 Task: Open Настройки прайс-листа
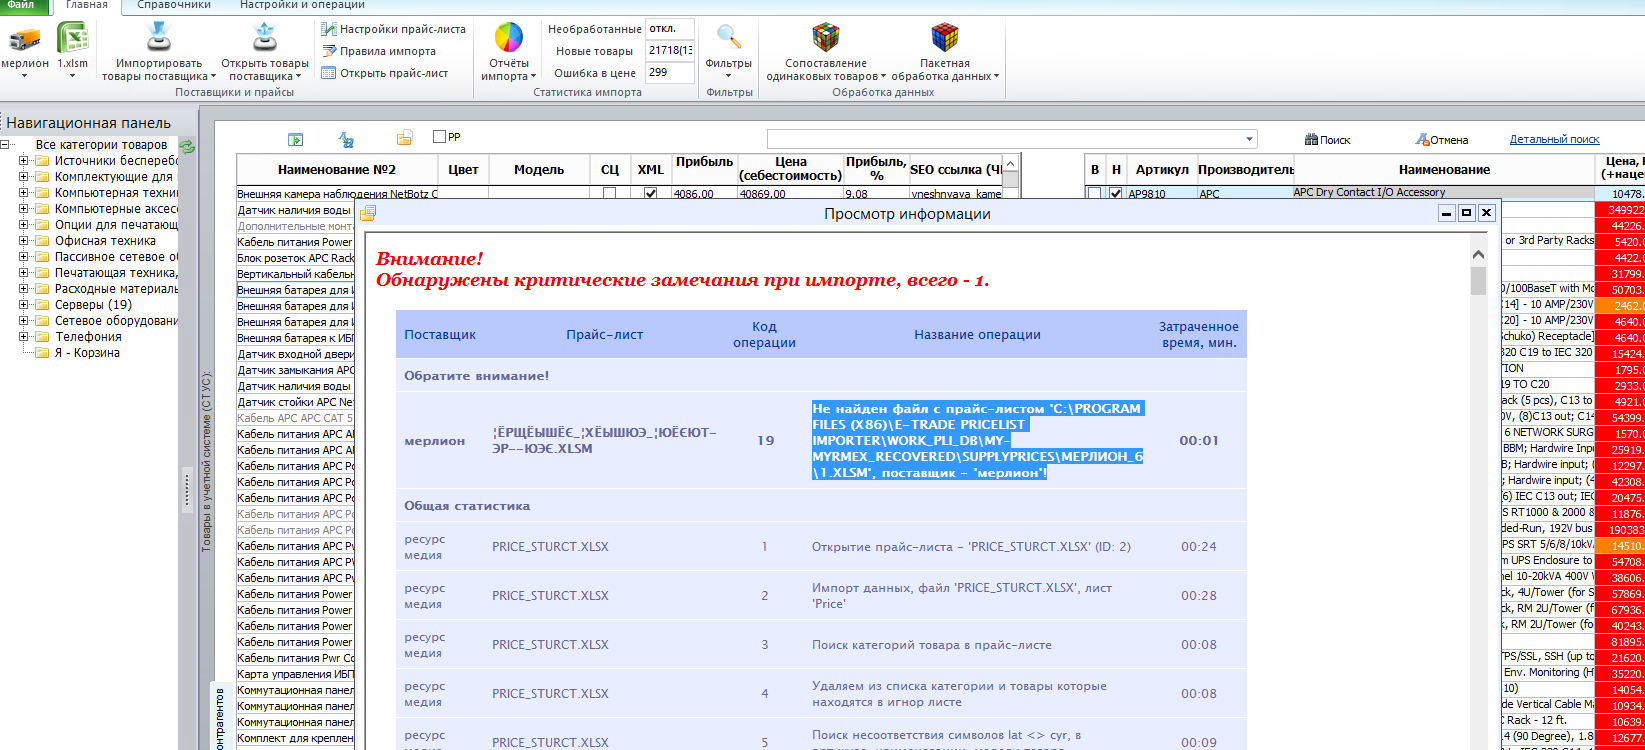(393, 29)
